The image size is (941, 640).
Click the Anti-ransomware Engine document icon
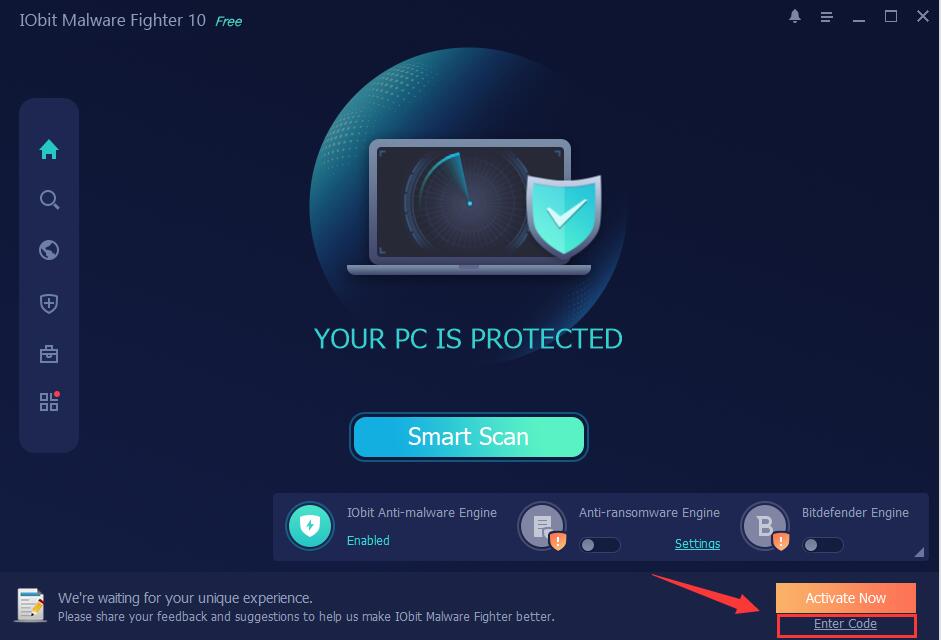point(543,526)
